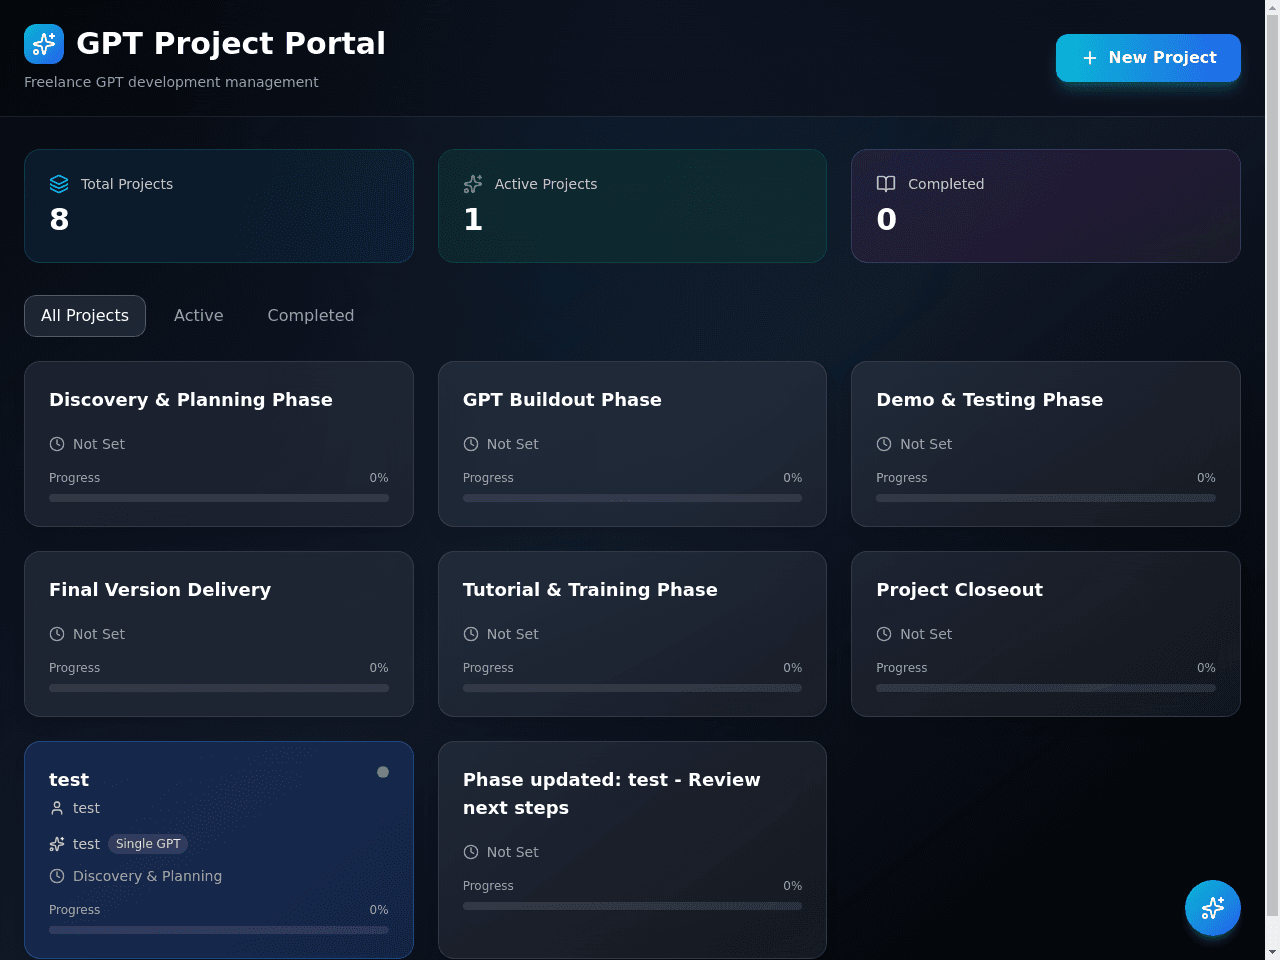This screenshot has width=1280, height=960.
Task: Click the clock icon beside Discovery & Planning
Action: pyautogui.click(x=57, y=876)
